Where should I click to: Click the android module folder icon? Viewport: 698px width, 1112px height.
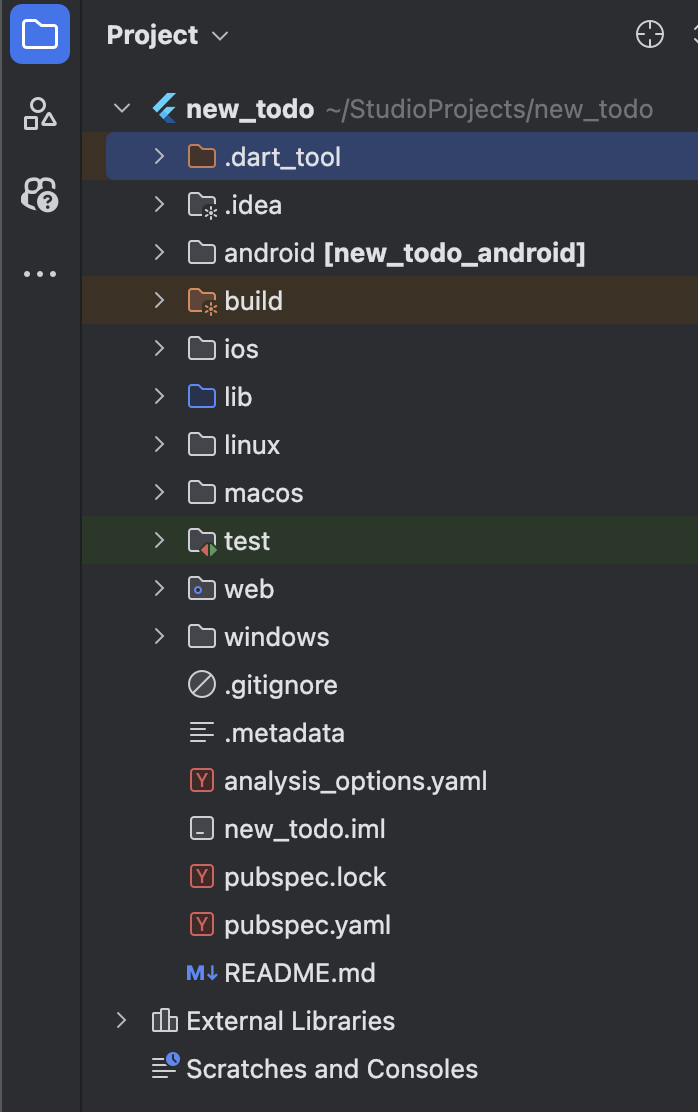tap(201, 252)
